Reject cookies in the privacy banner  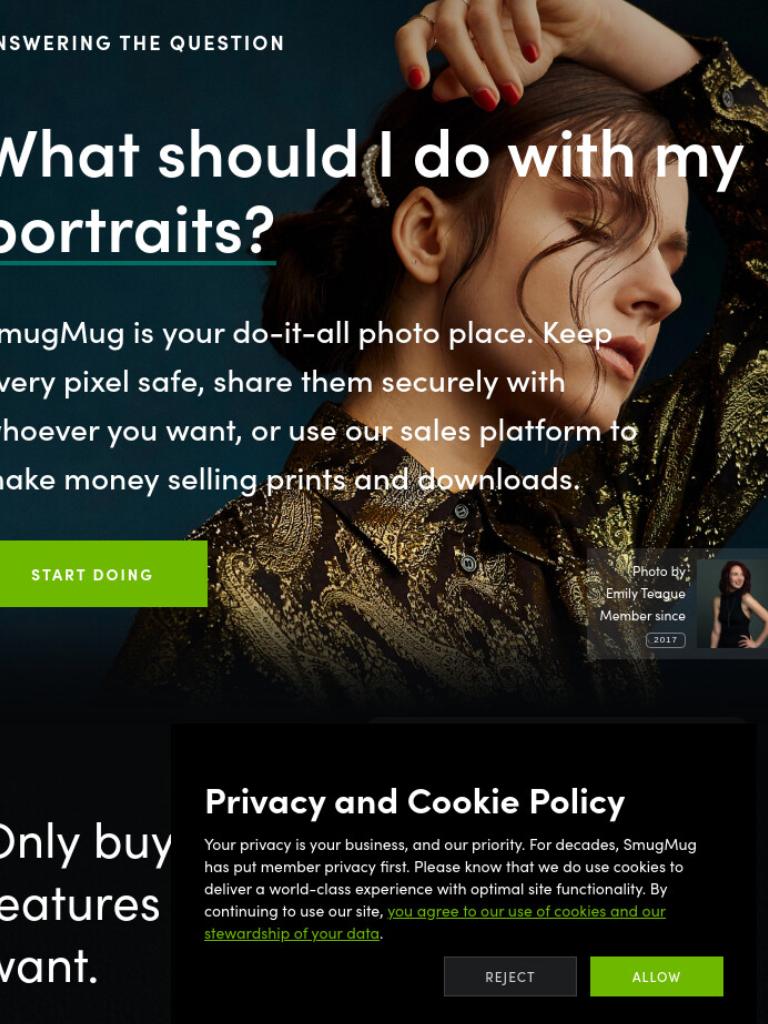[510, 977]
